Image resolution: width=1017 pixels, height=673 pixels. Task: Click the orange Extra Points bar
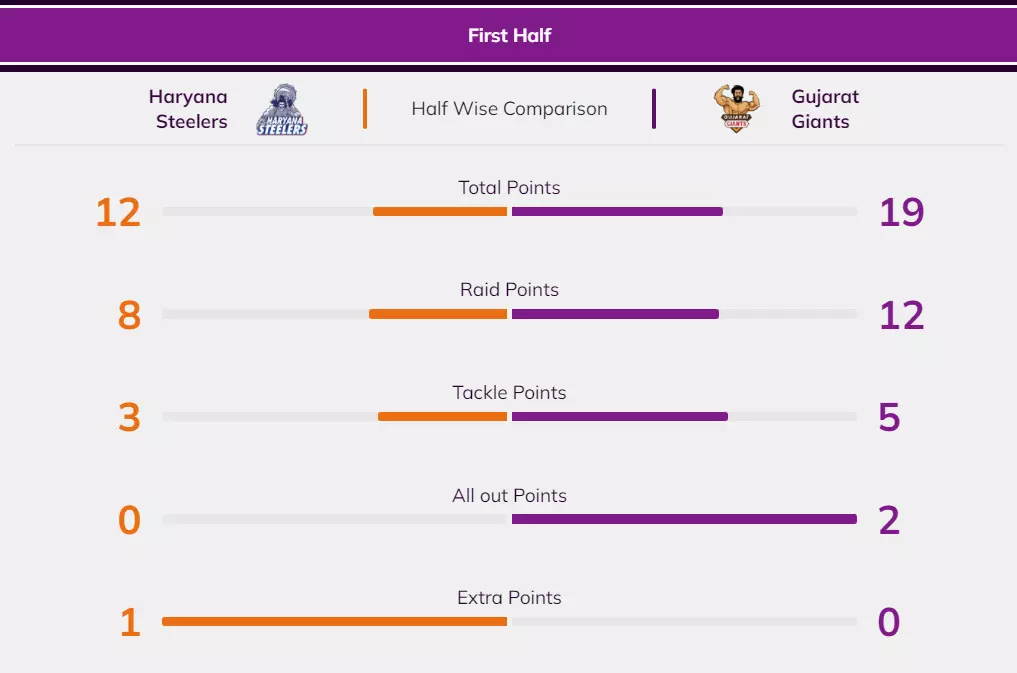coord(334,621)
